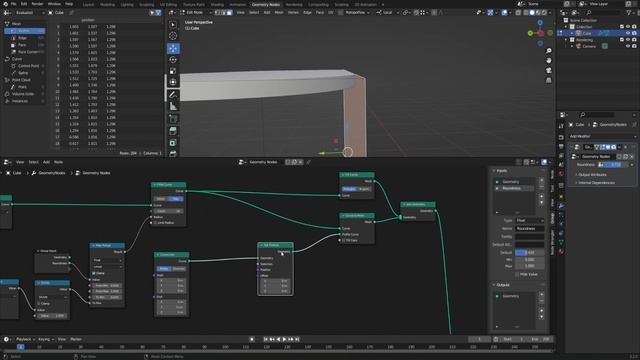Select Control Point under Curve in spreadsheet
The image size is (640, 360).
[x=25, y=66]
